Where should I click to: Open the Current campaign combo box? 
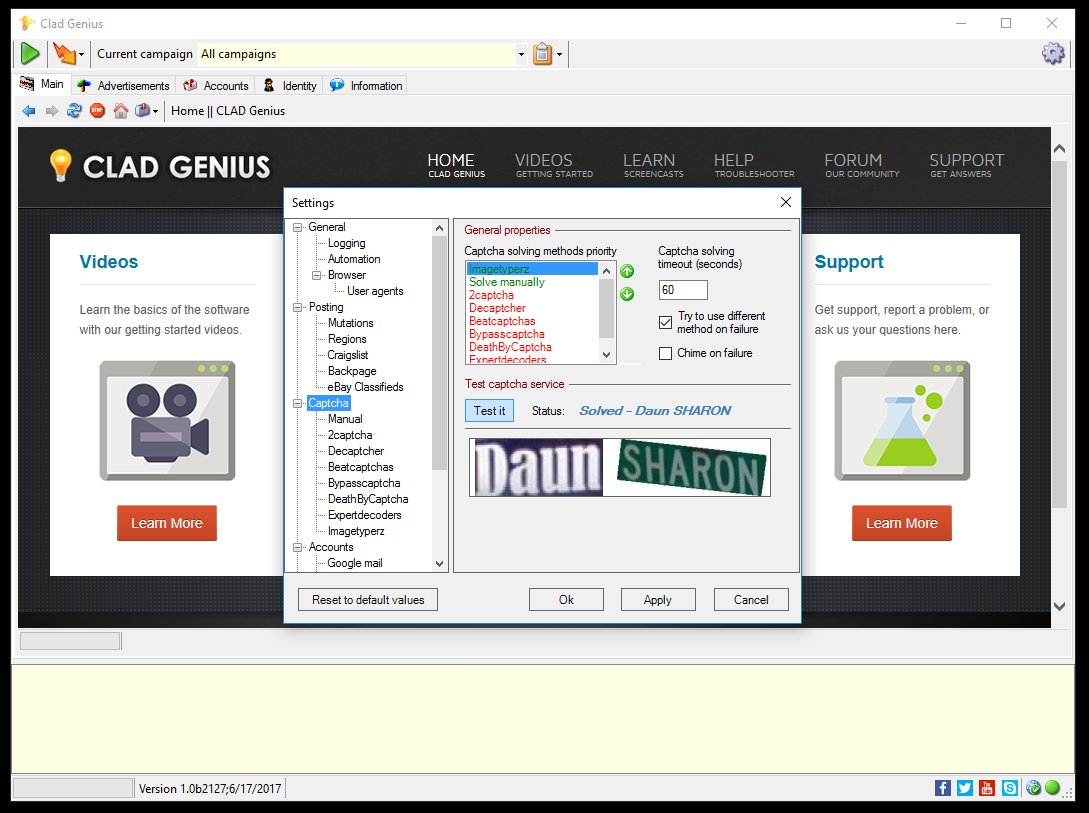pyautogui.click(x=363, y=54)
